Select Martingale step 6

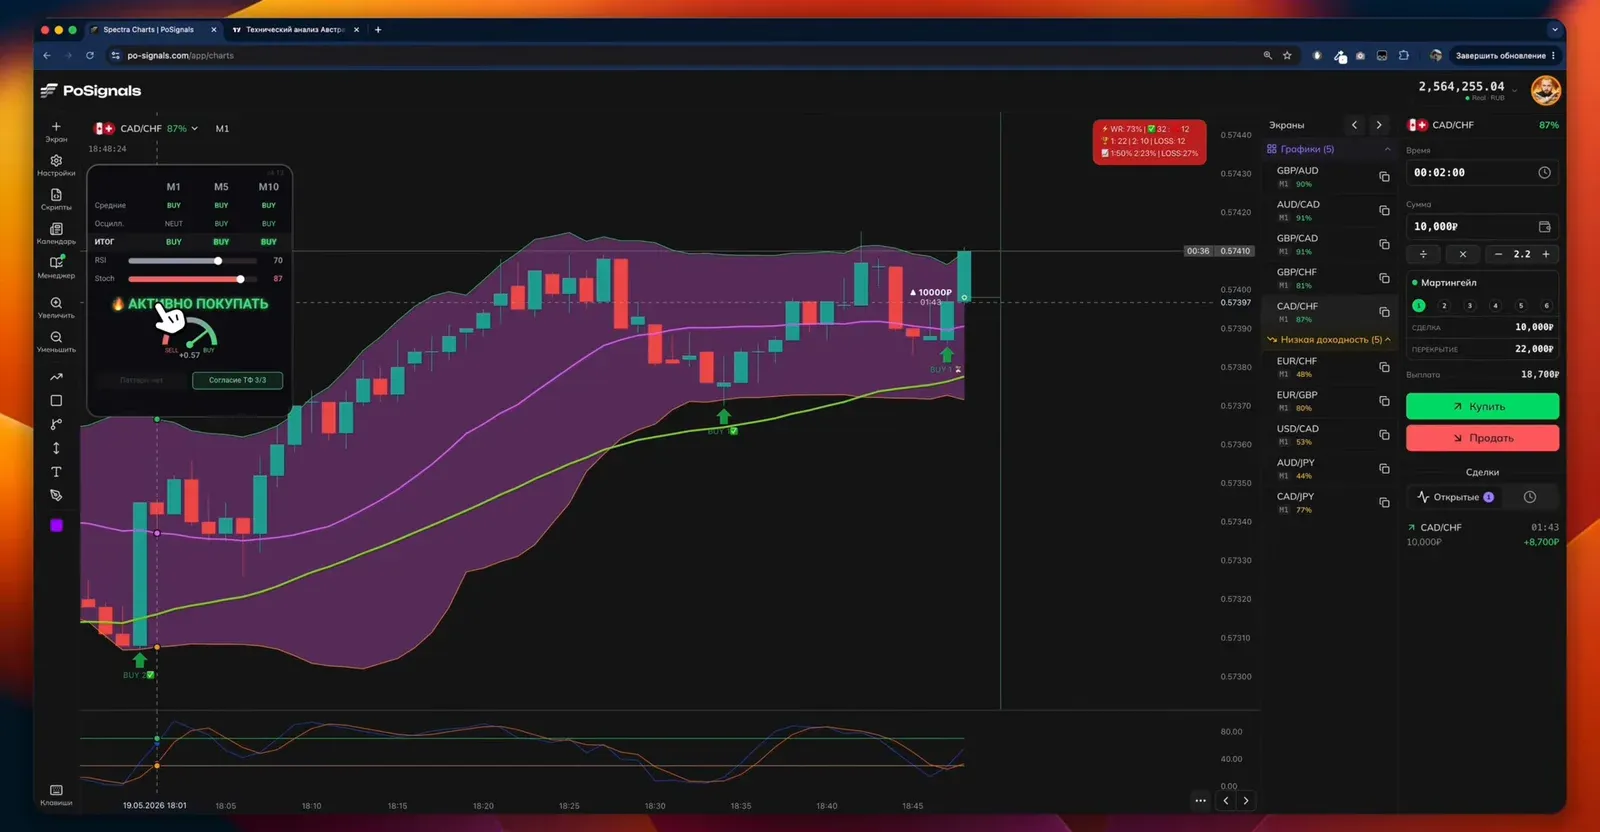pos(1546,306)
